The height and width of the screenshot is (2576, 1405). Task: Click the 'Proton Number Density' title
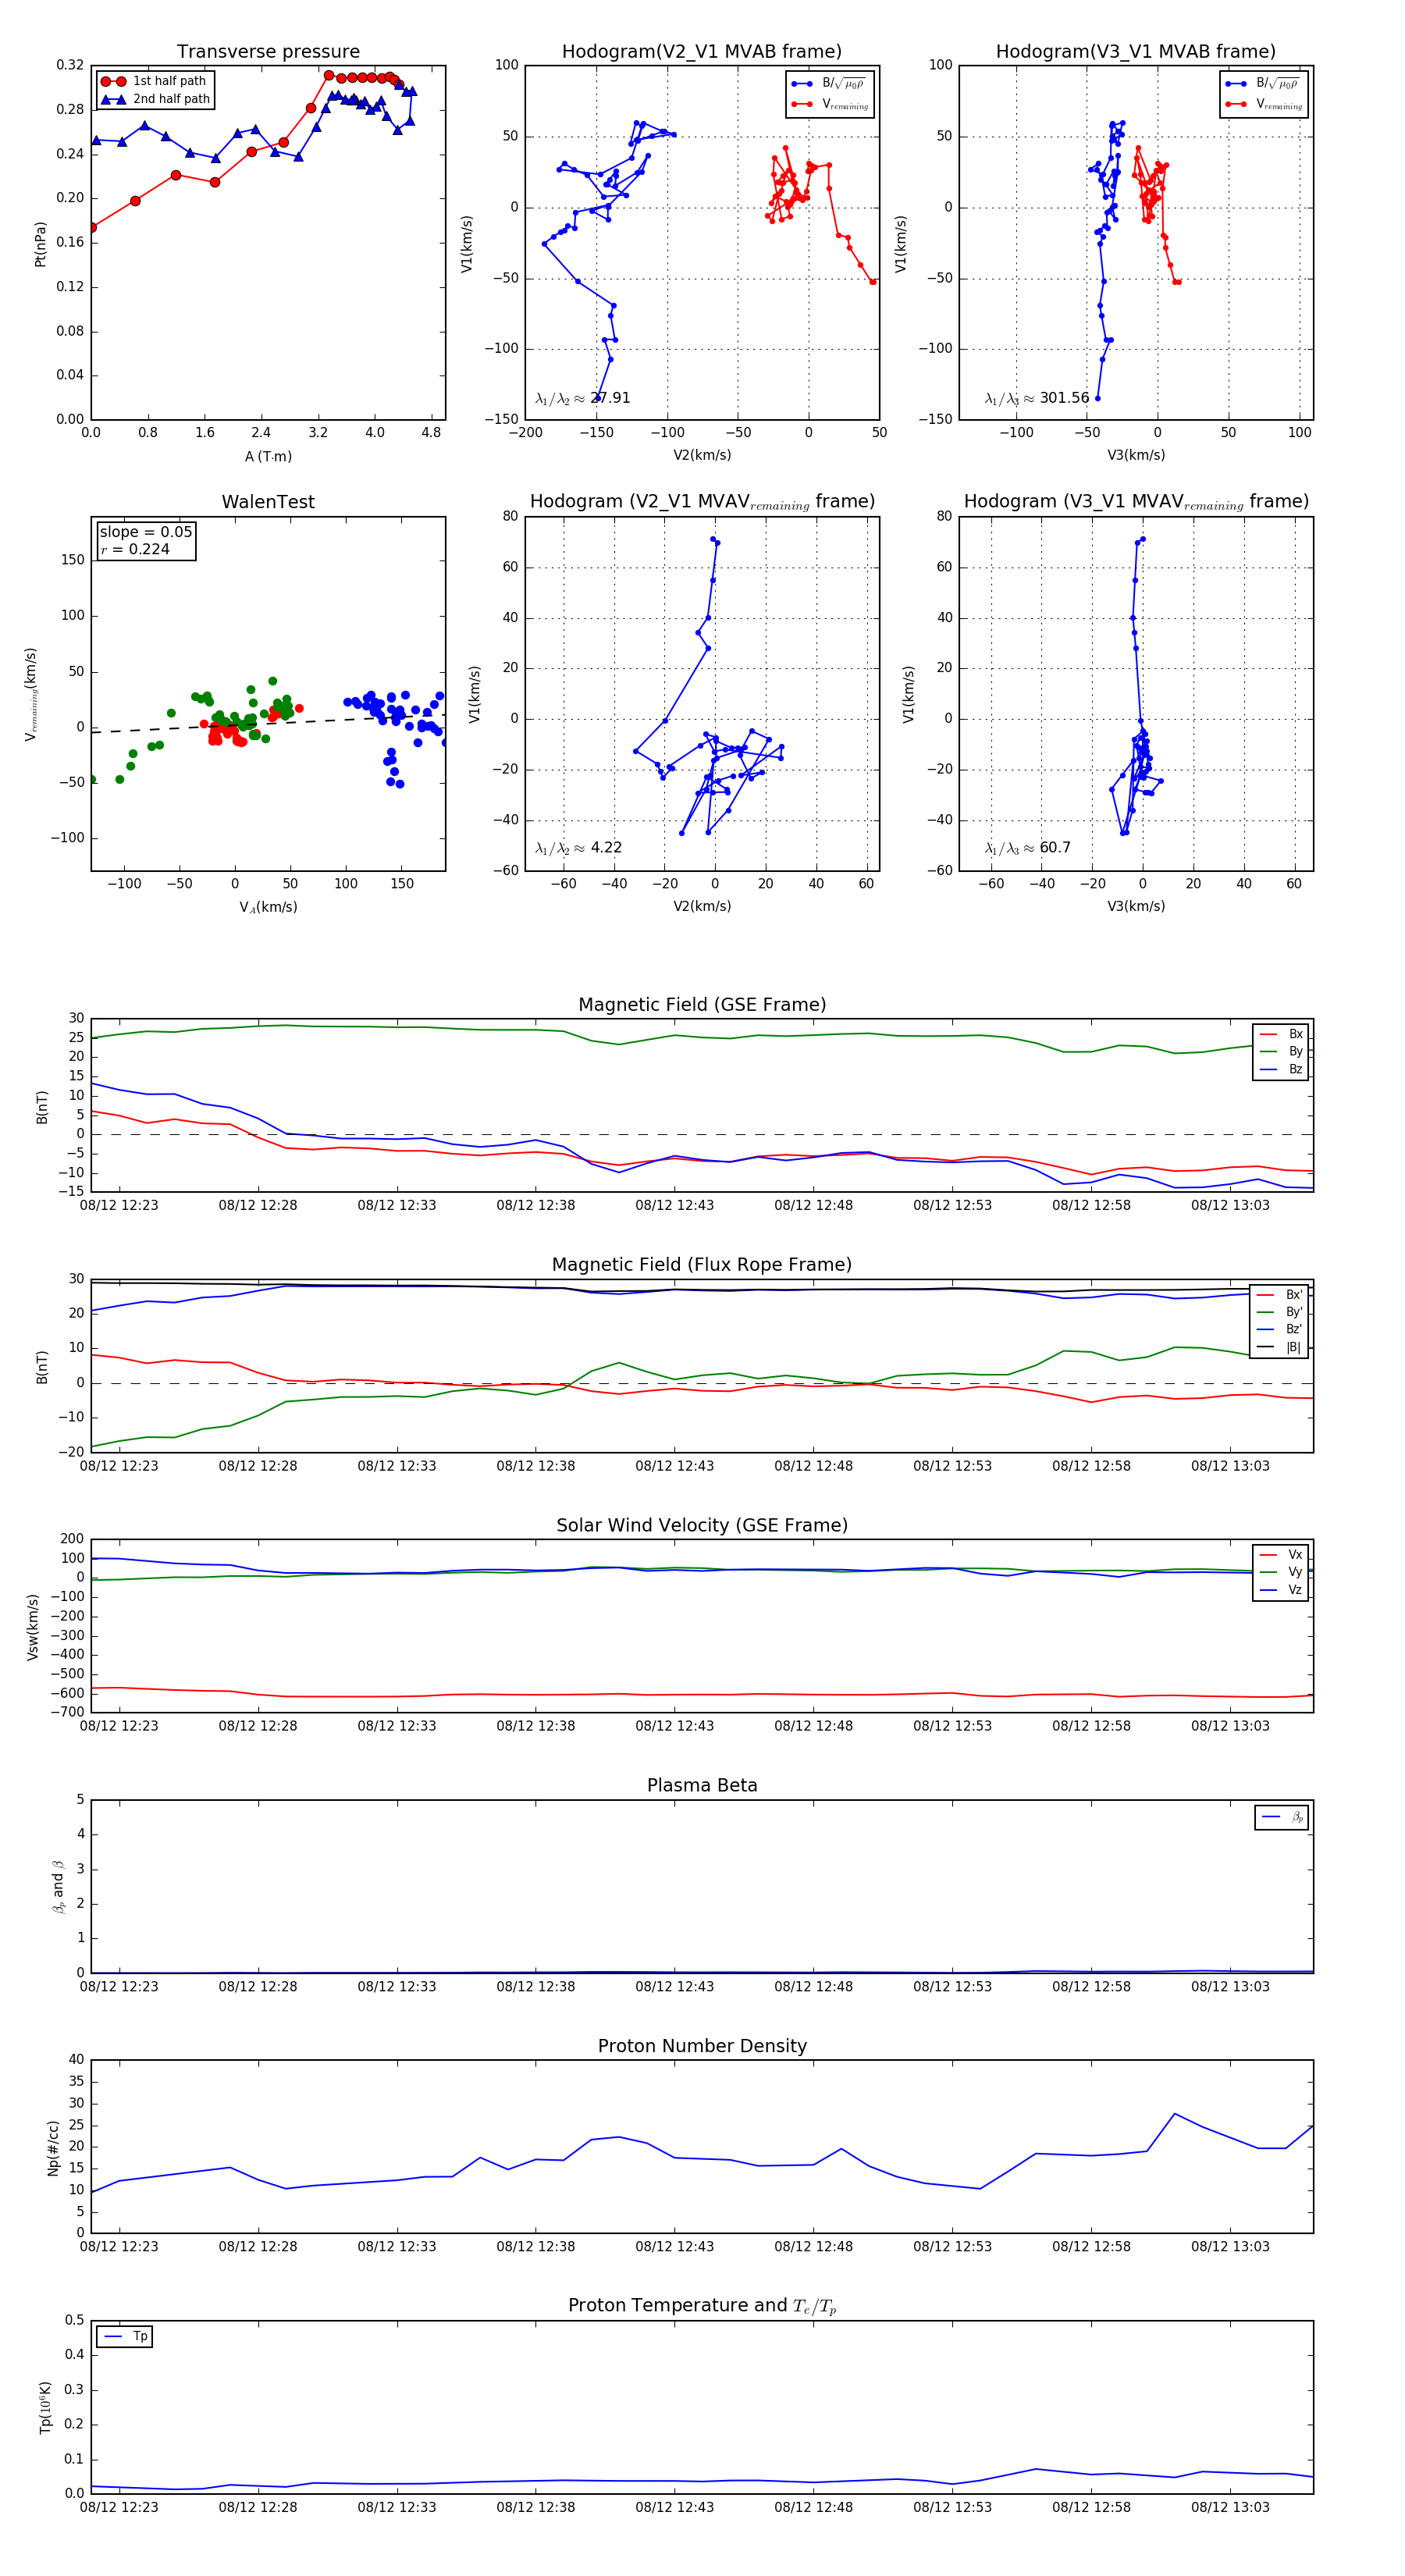coord(702,2046)
